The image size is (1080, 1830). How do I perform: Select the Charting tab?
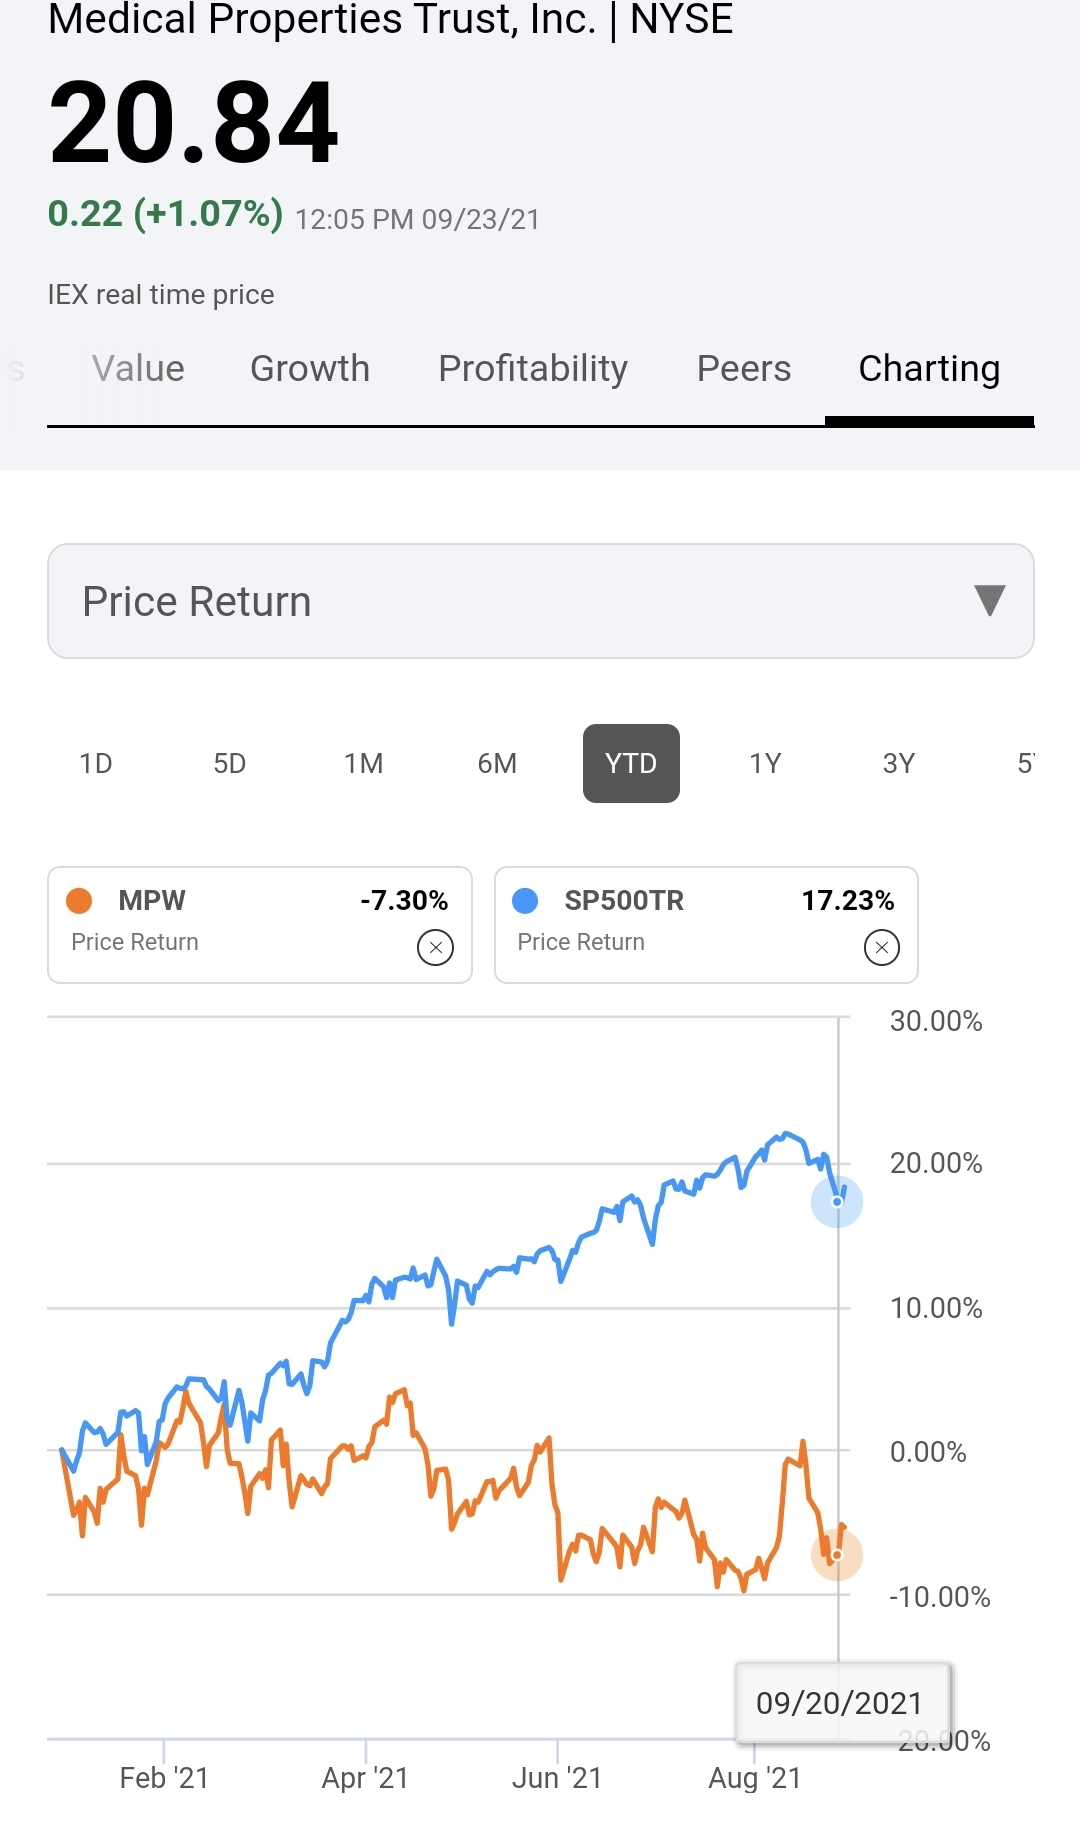929,369
